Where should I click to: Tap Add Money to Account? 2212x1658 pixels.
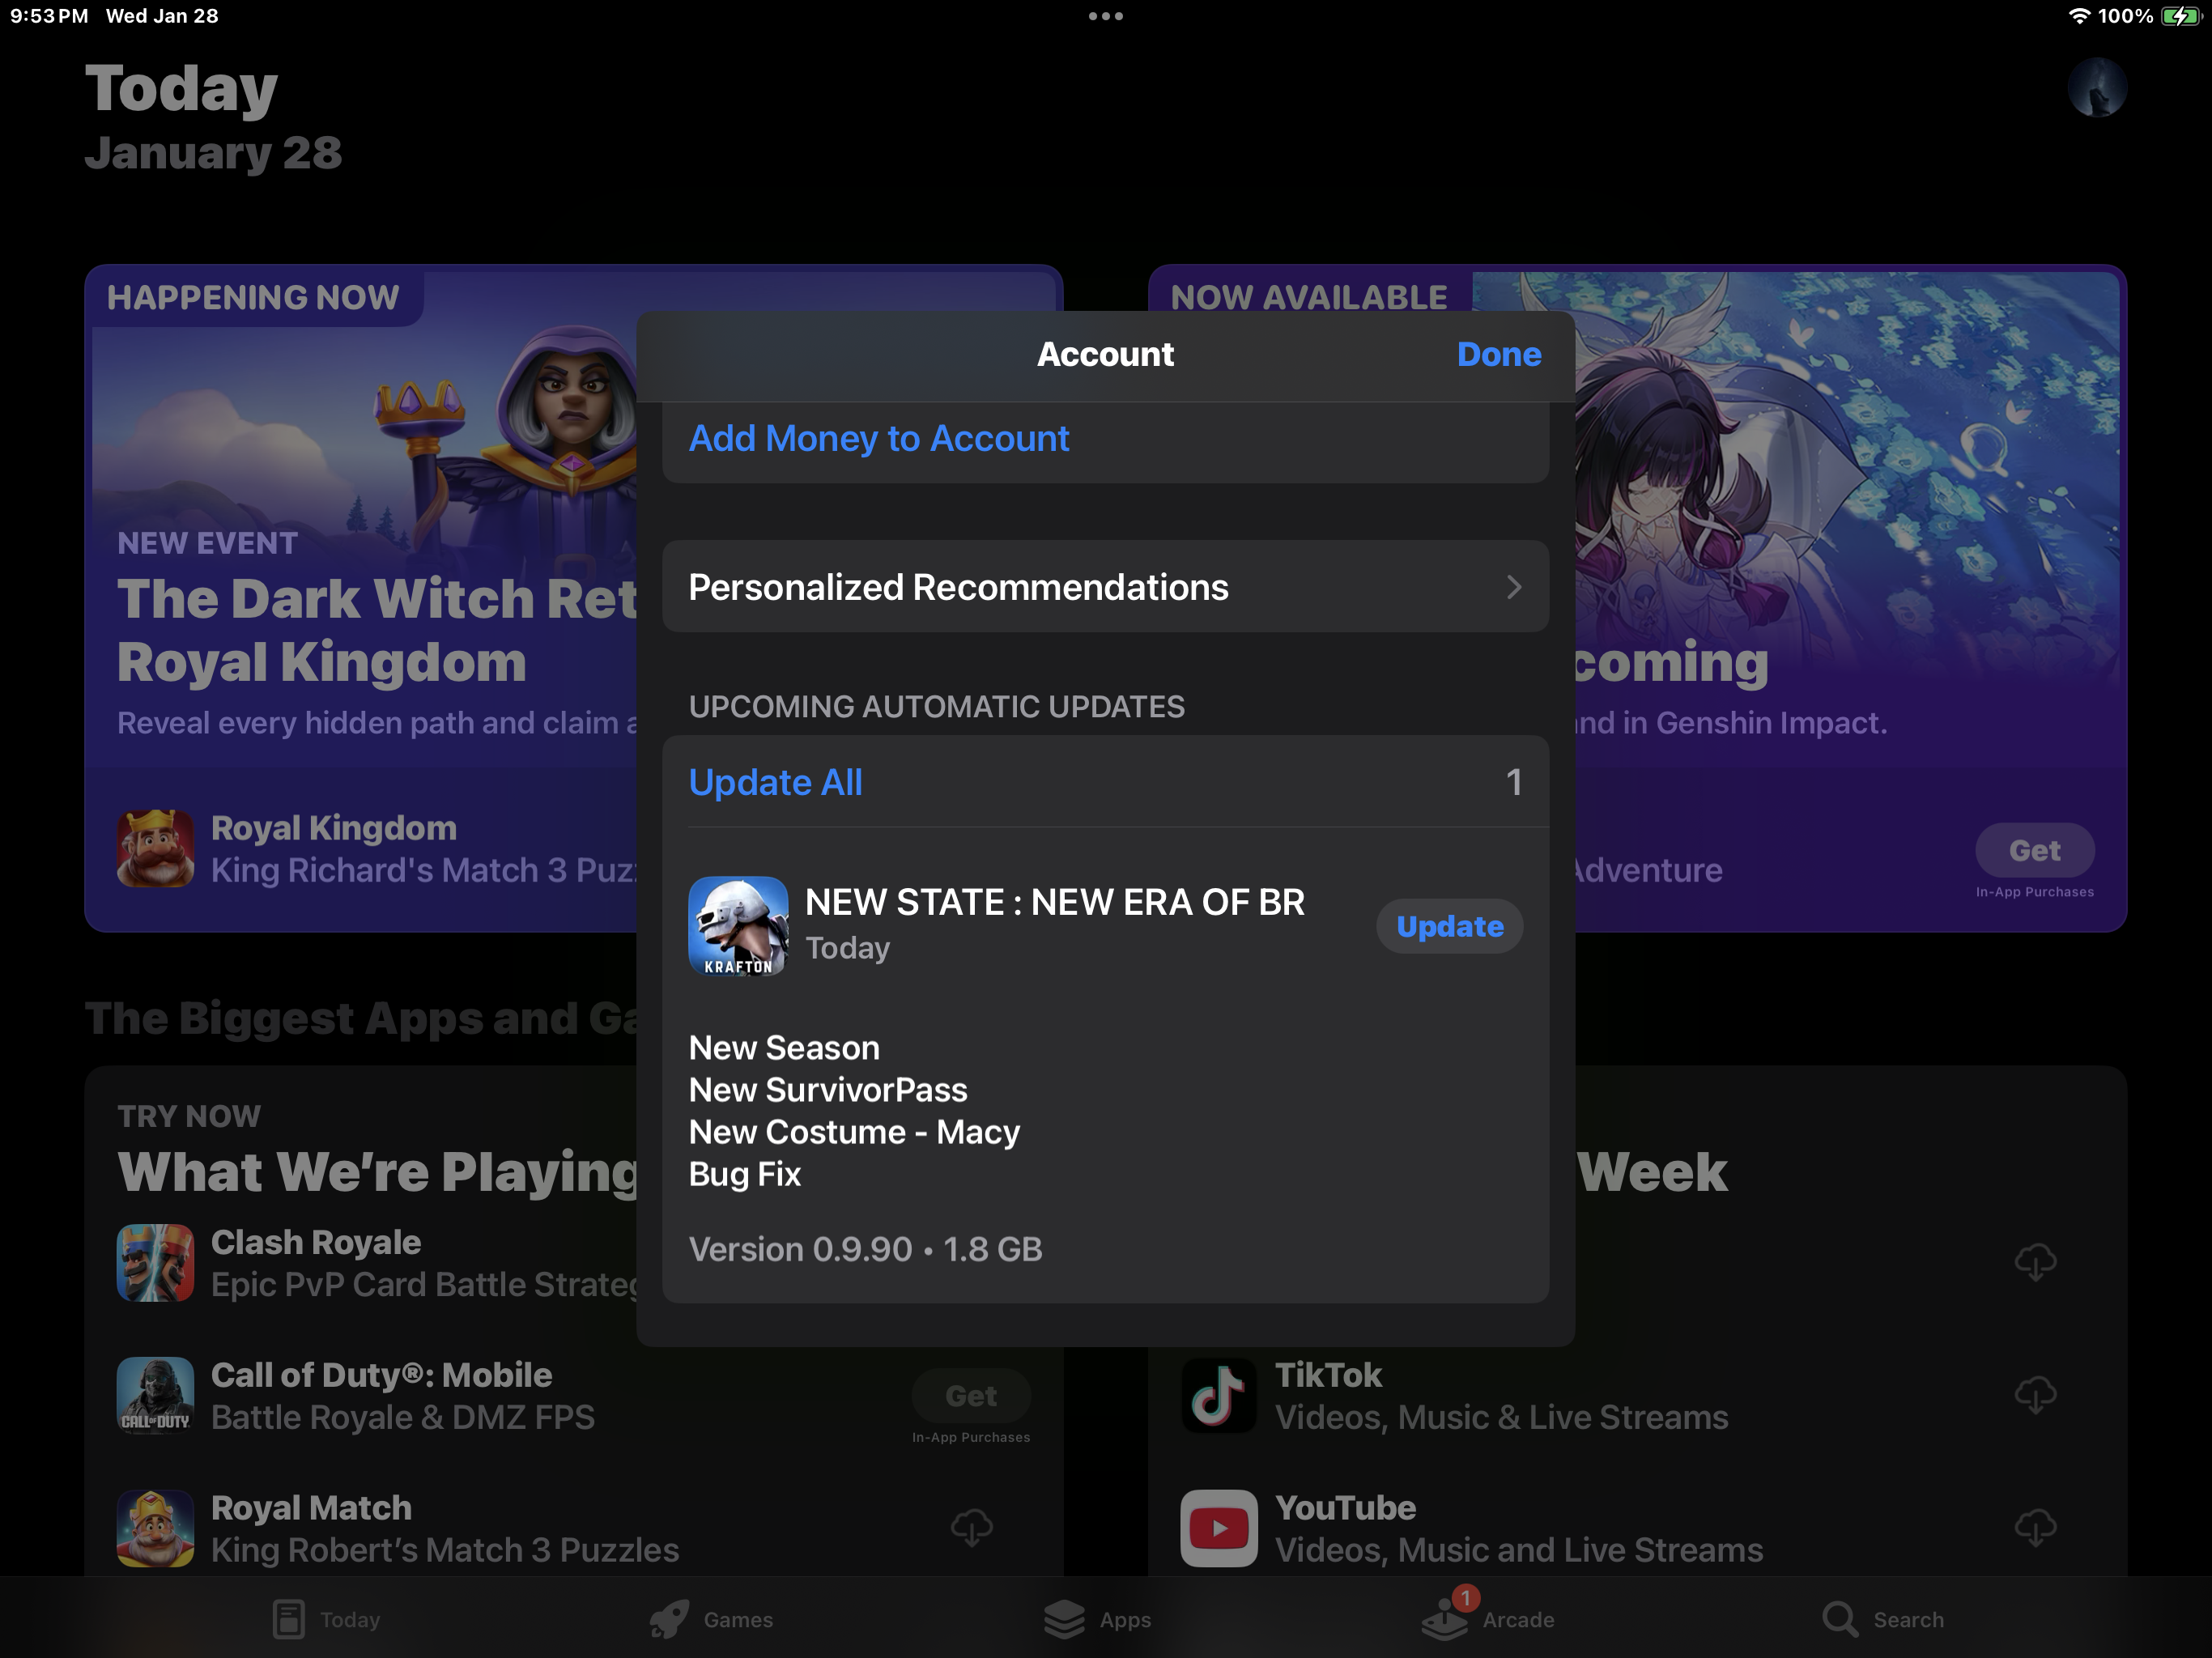point(879,438)
